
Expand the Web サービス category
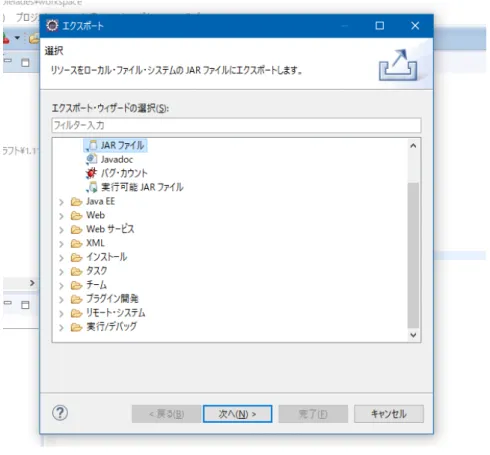(x=61, y=230)
